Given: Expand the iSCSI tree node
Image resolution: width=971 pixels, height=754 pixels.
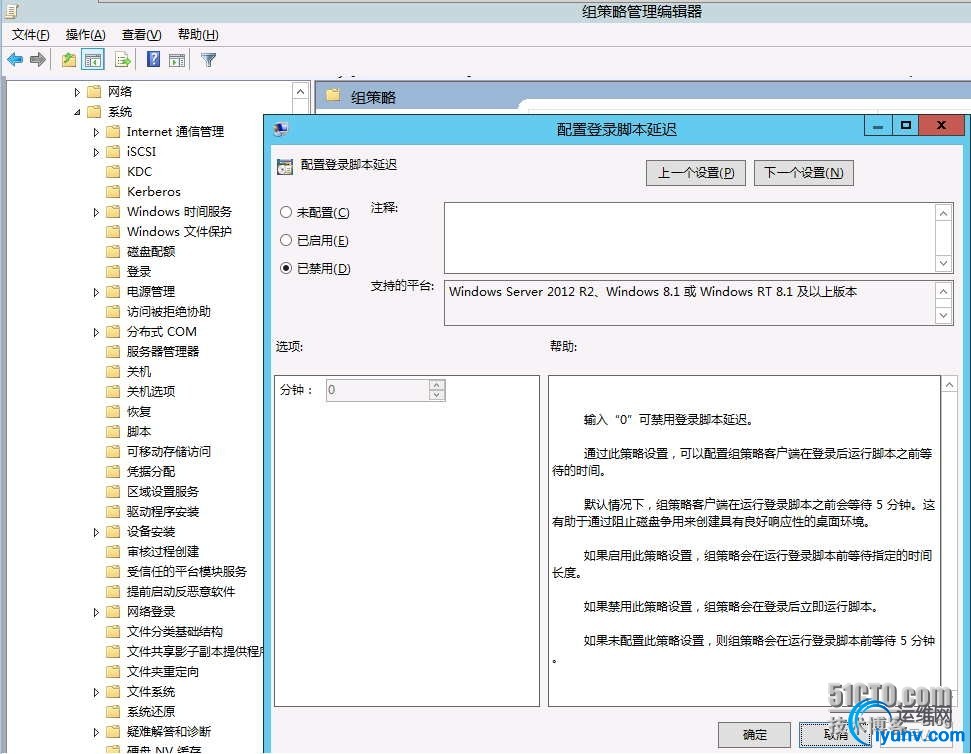Looking at the screenshot, I should coord(96,152).
